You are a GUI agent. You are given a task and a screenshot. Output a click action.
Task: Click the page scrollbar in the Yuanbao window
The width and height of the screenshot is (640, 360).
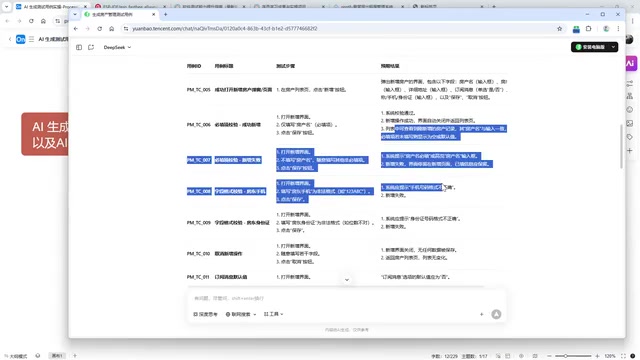click(622, 146)
